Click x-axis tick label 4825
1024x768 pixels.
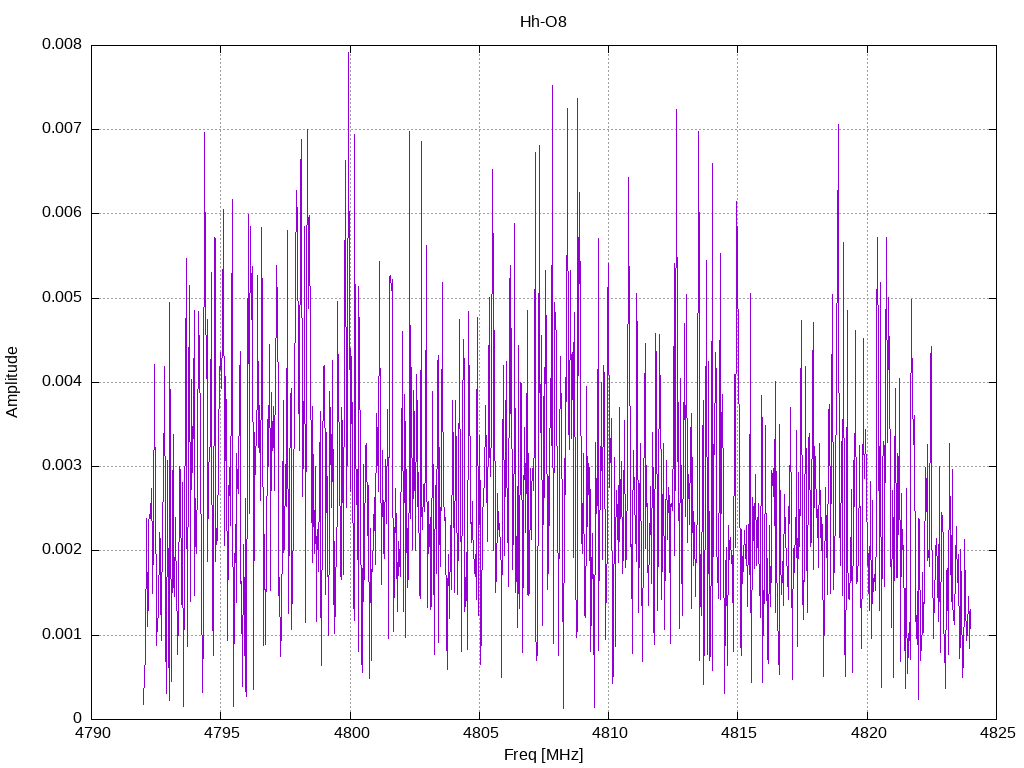997,733
